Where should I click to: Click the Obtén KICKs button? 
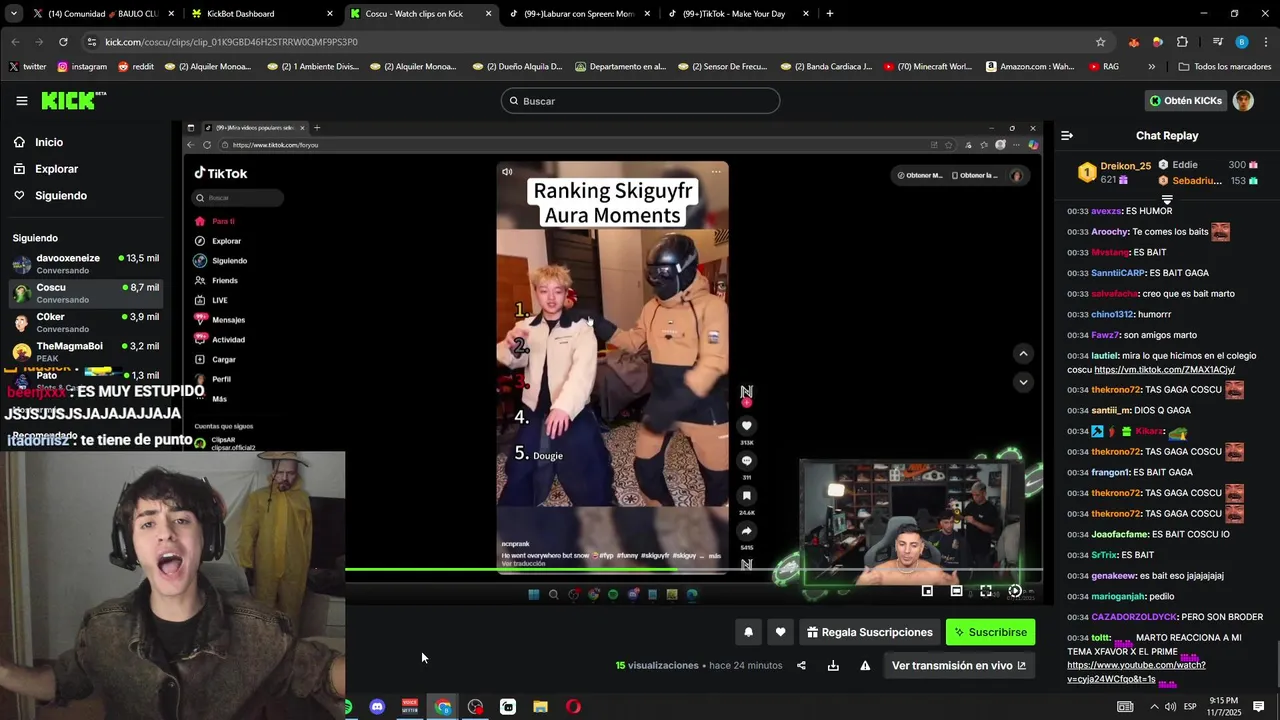coord(1185,101)
